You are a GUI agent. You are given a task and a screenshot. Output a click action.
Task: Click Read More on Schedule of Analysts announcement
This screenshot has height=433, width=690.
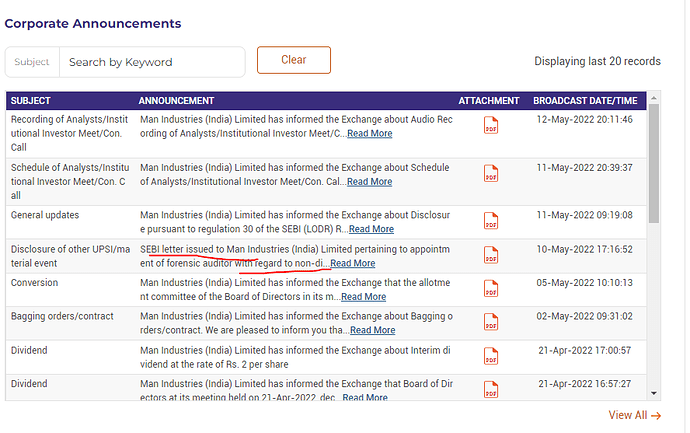369,182
